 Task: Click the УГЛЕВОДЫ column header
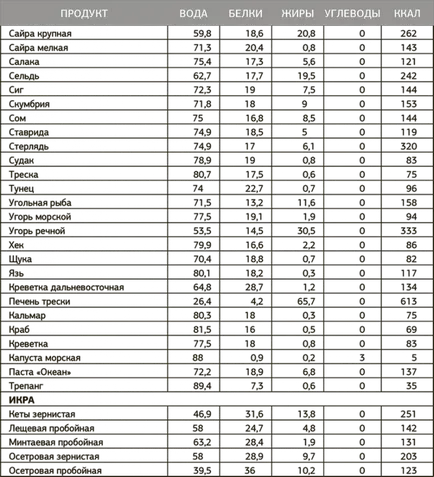point(352,14)
